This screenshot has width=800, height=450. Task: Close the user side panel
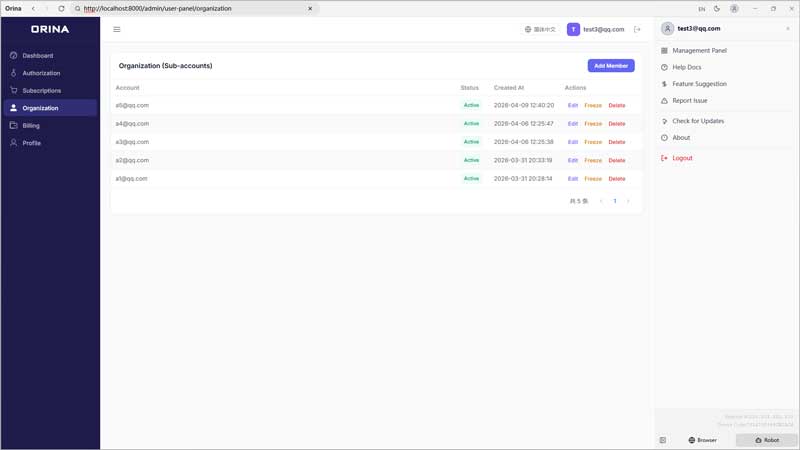(x=788, y=29)
